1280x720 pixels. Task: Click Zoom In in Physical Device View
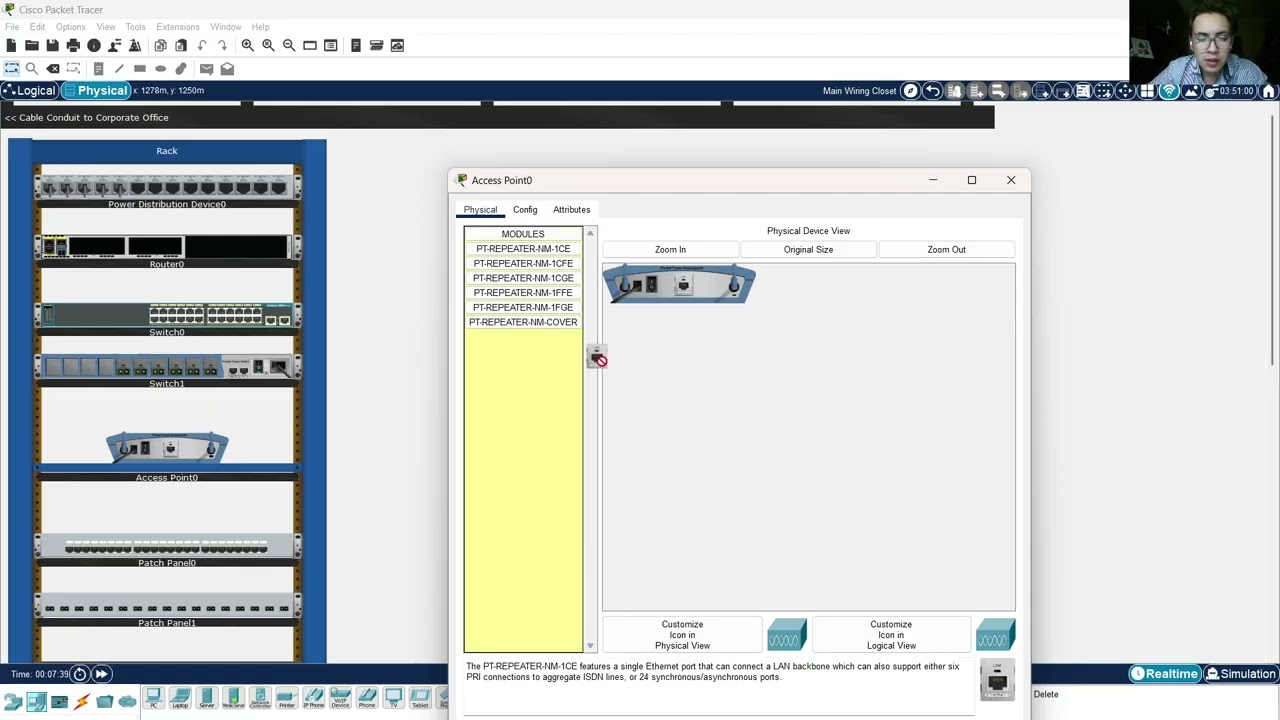pyautogui.click(x=670, y=250)
